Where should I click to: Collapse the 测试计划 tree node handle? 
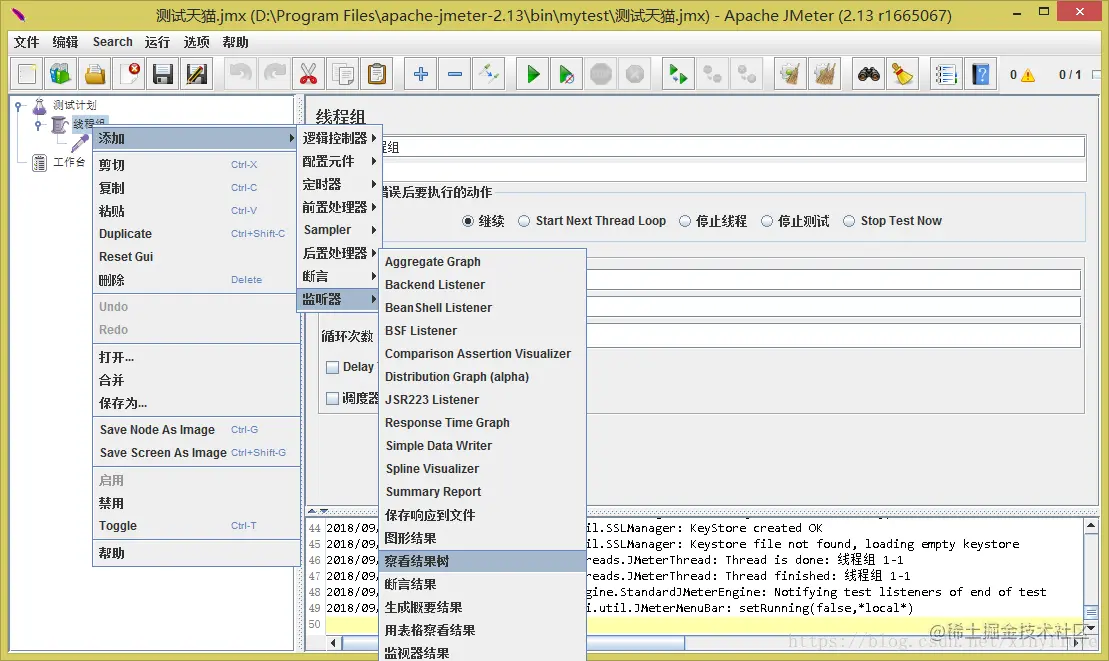coord(19,106)
